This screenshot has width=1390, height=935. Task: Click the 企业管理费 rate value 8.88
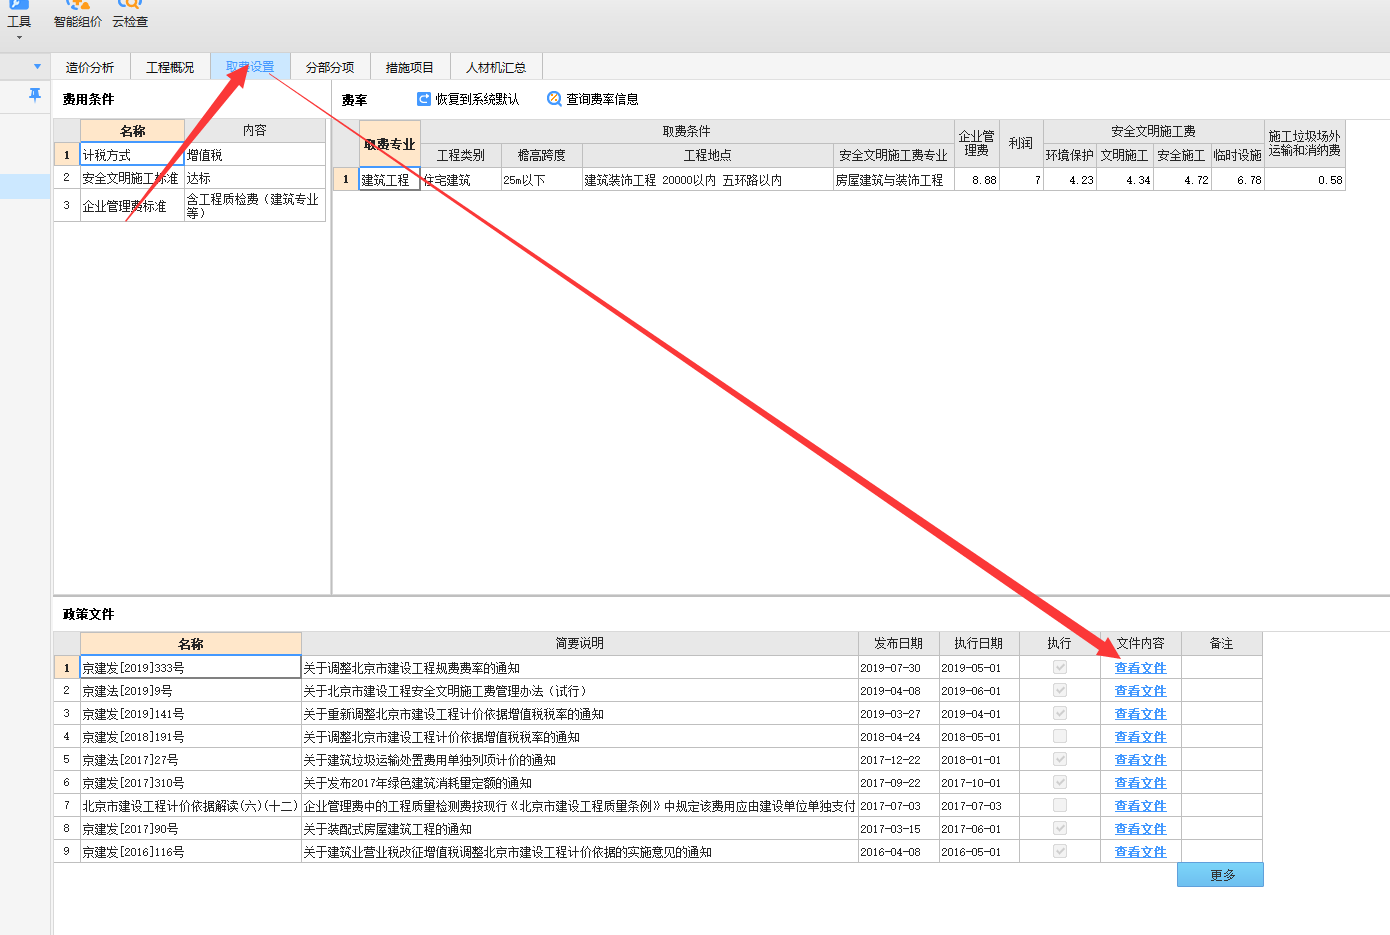coord(977,180)
